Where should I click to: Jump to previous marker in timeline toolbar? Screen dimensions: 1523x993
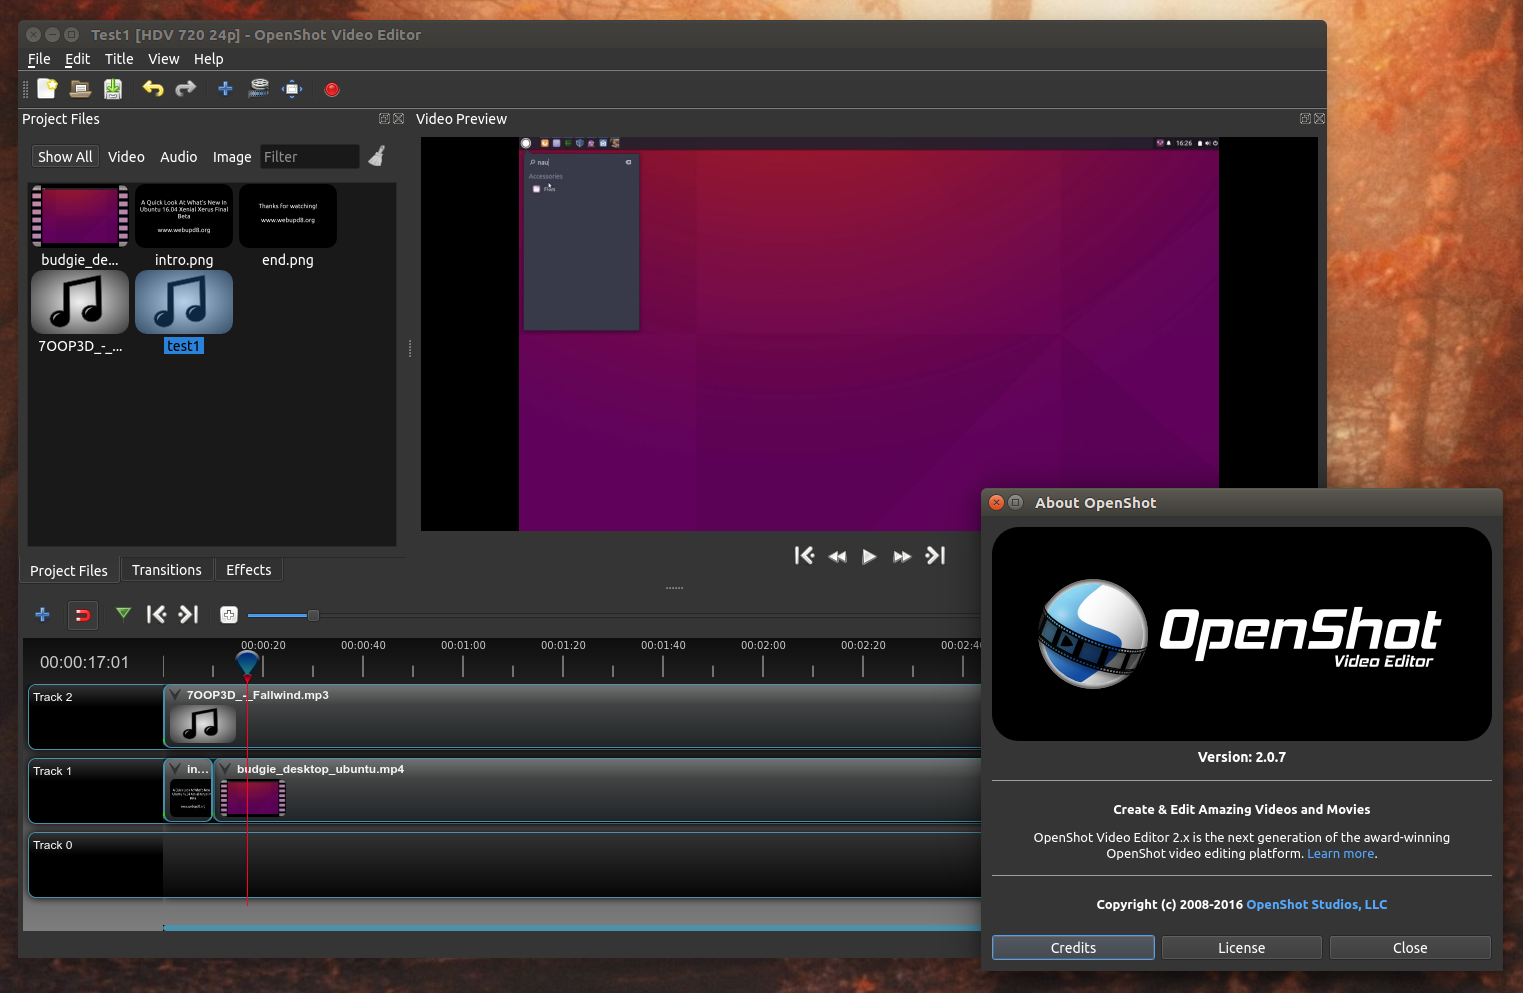156,614
